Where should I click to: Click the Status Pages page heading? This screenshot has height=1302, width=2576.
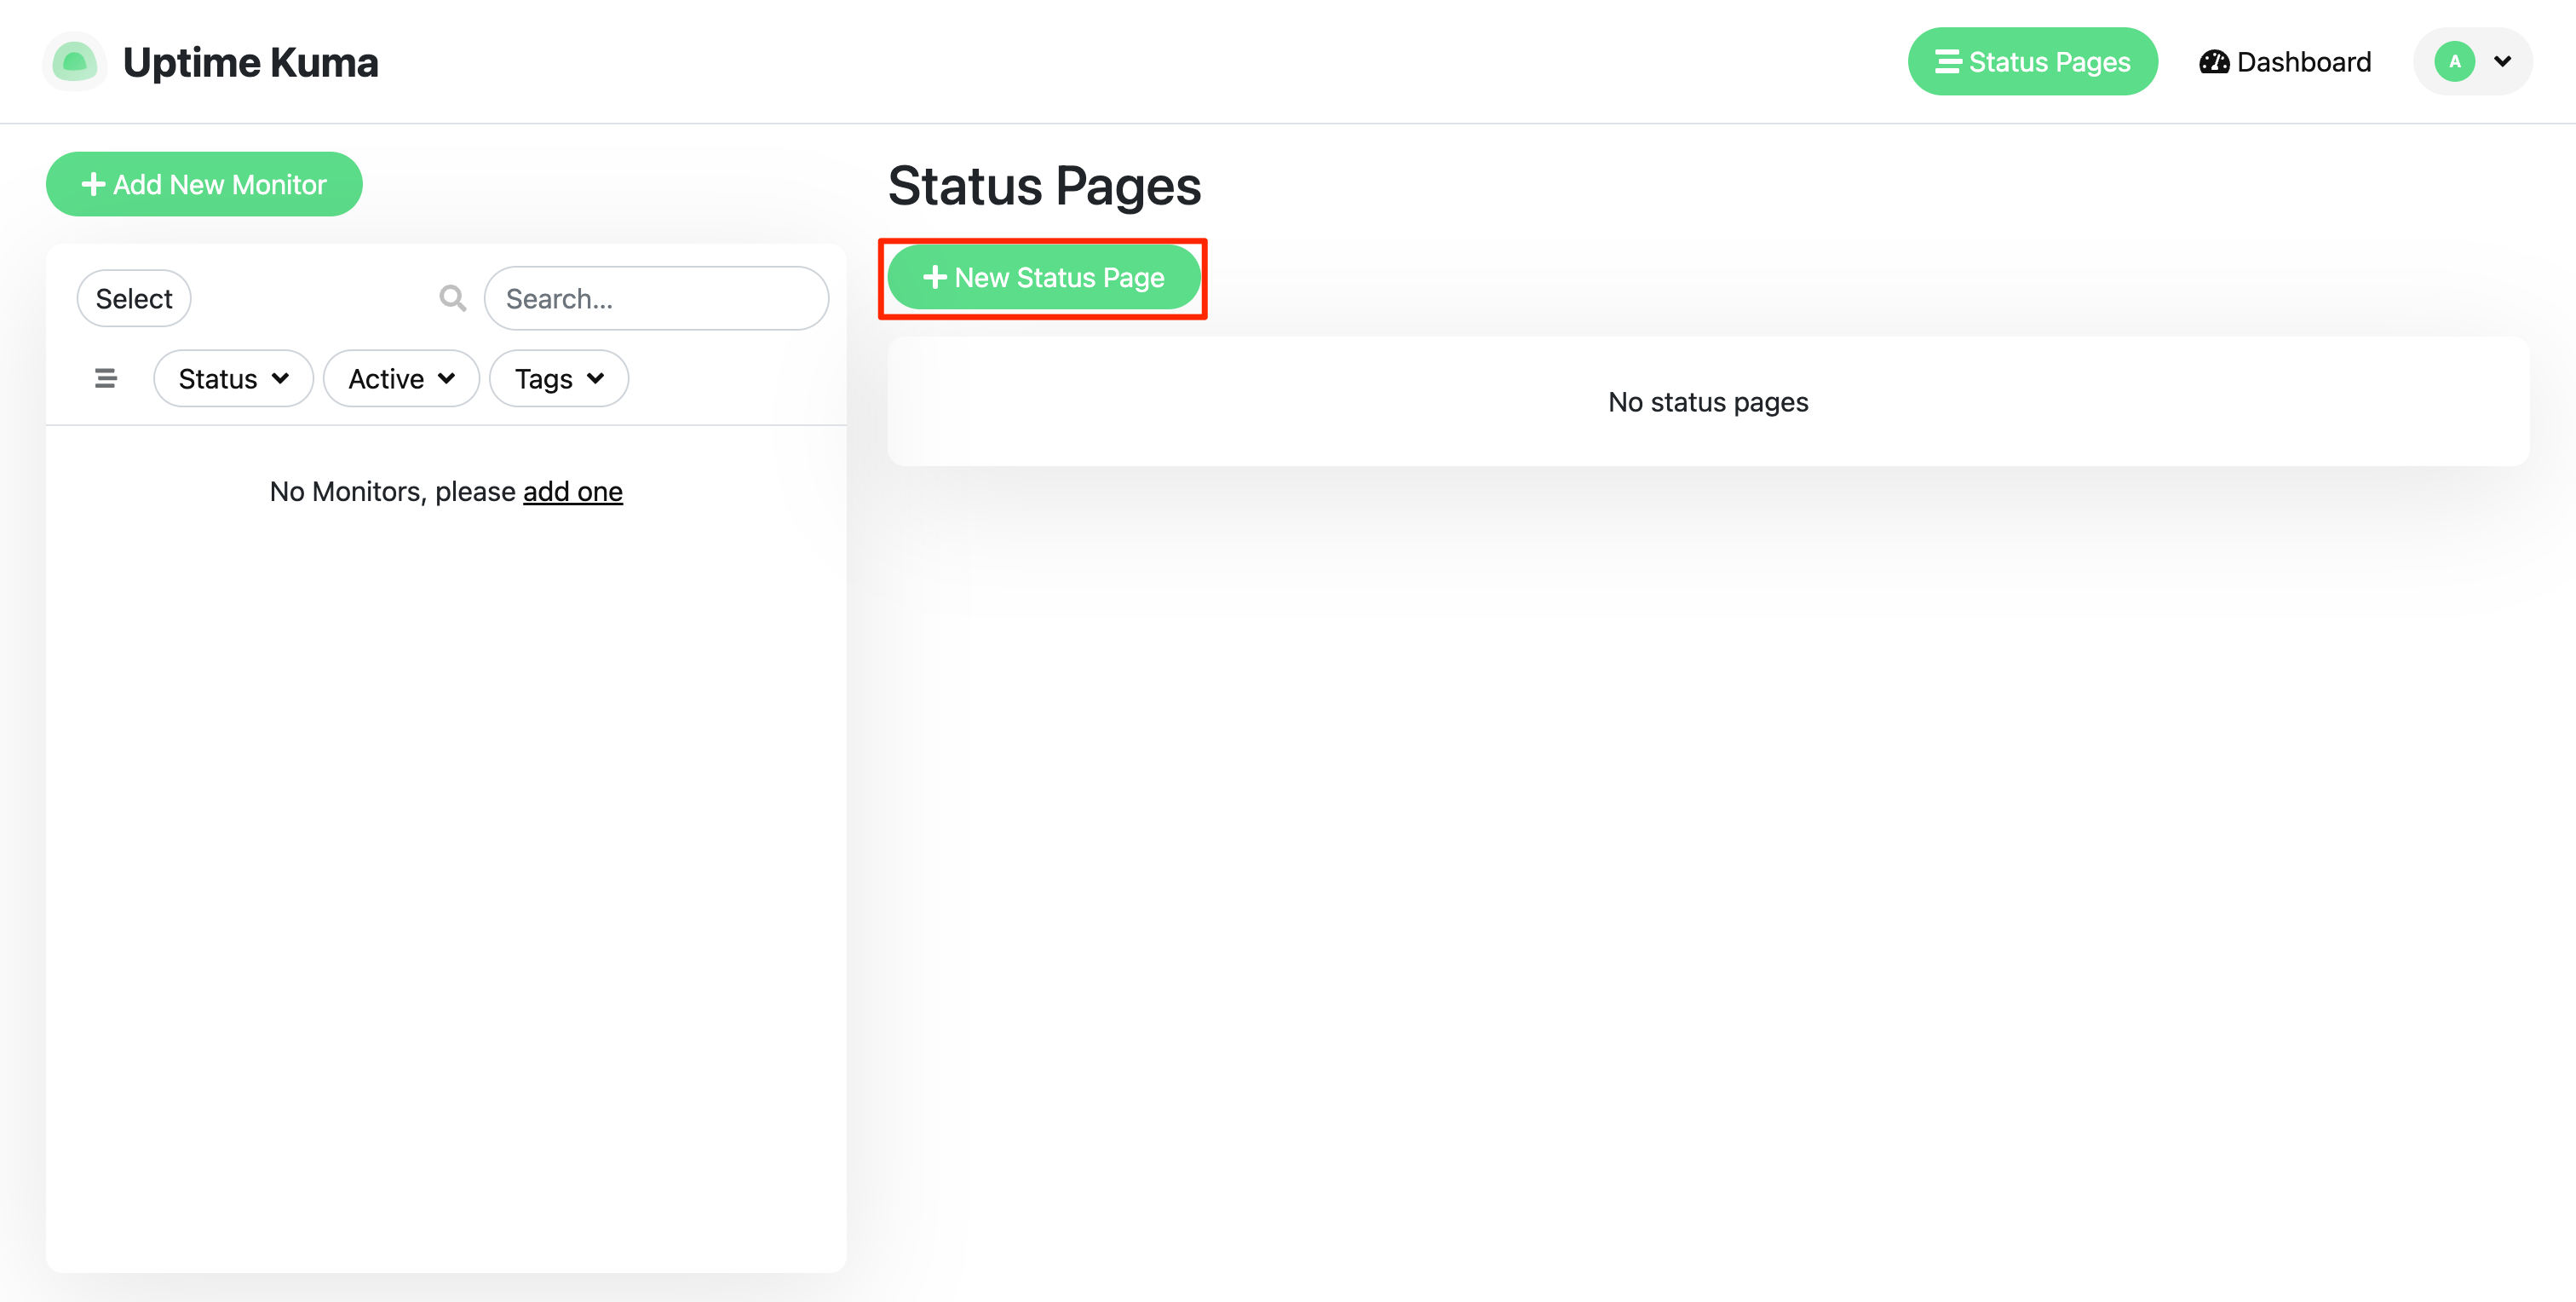click(x=1043, y=185)
